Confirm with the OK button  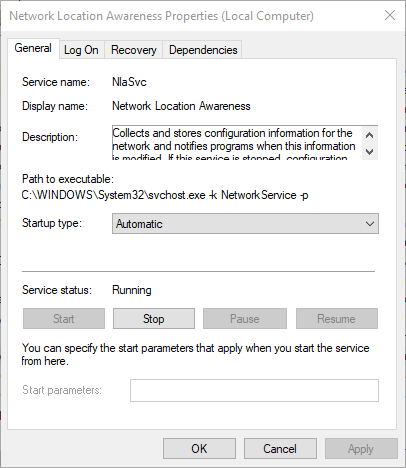tap(199, 449)
